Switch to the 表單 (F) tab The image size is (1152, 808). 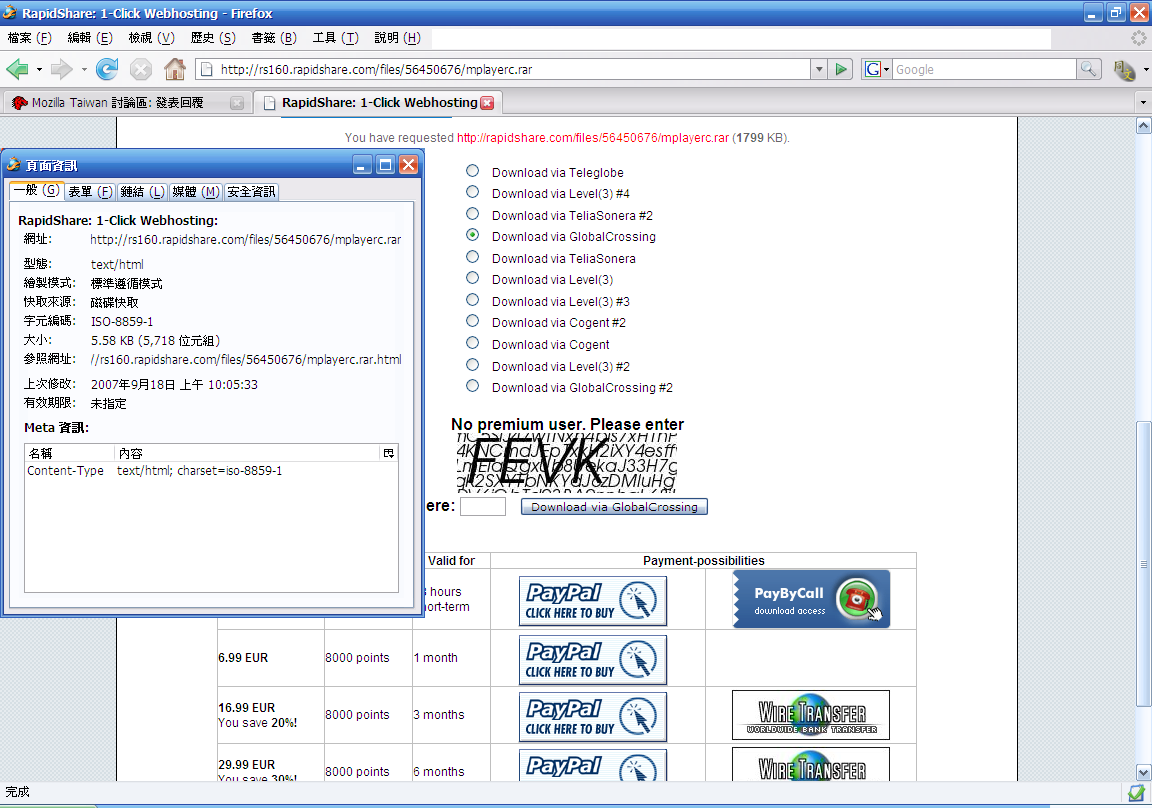click(x=90, y=192)
